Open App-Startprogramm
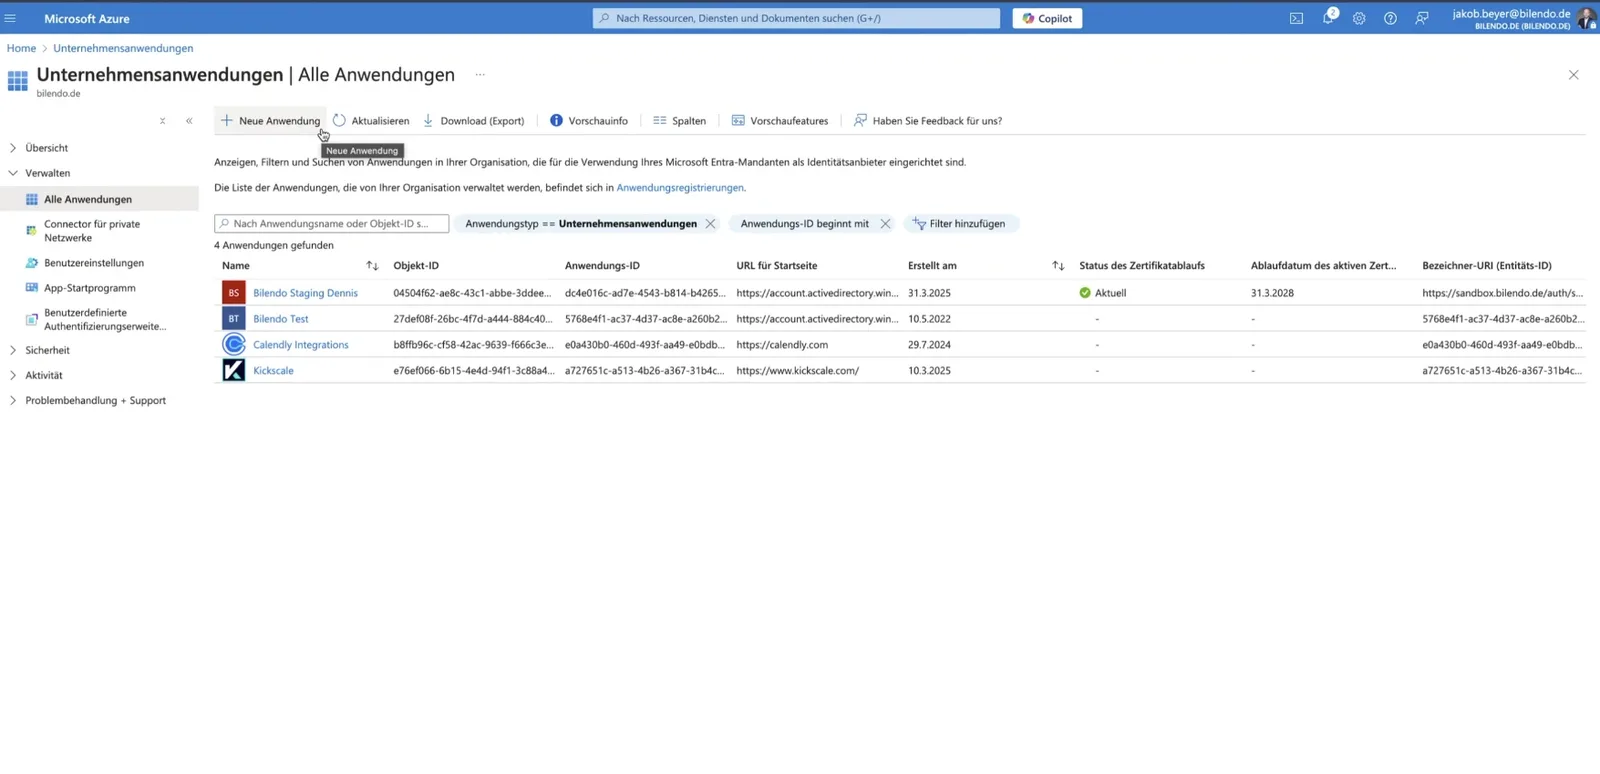 tap(80, 288)
